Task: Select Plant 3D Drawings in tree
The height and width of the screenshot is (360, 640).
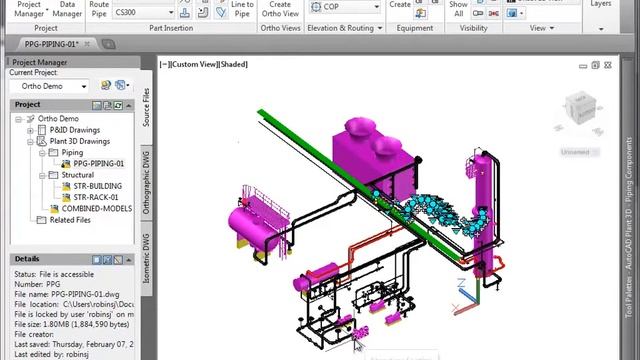Action: (x=80, y=141)
